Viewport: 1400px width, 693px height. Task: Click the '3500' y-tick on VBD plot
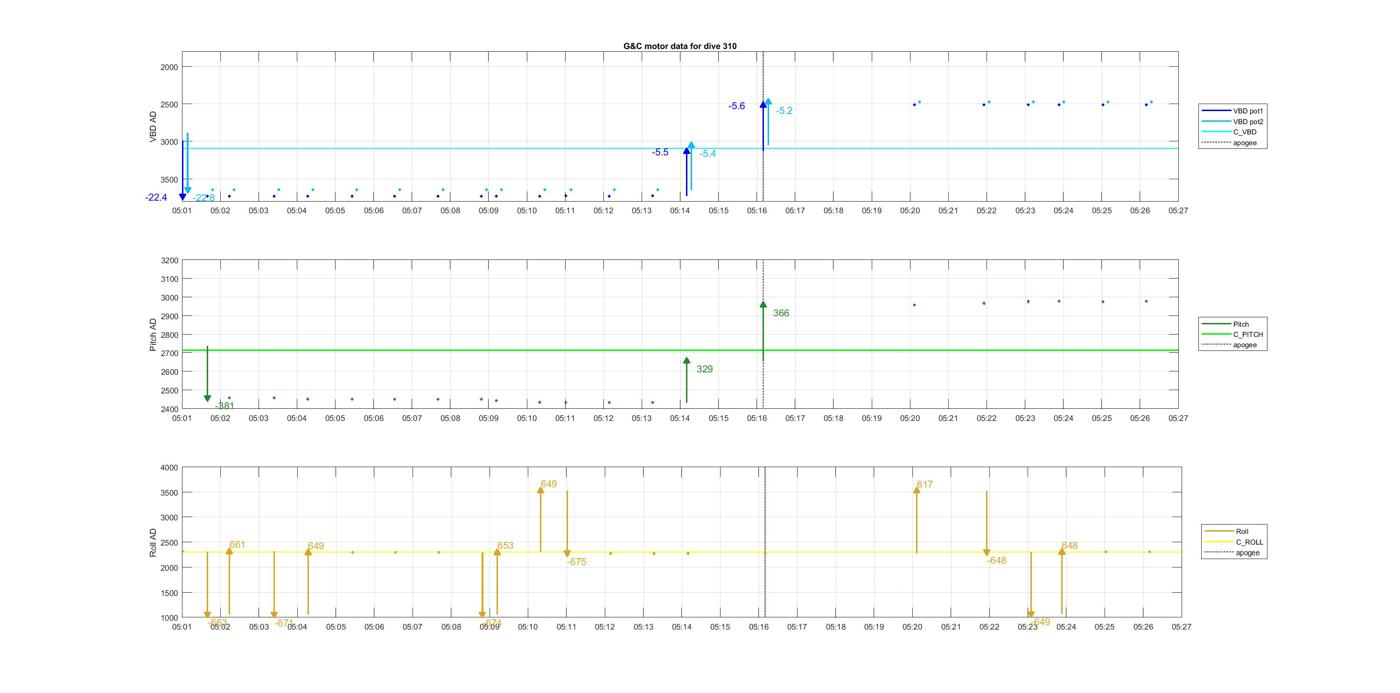(169, 179)
